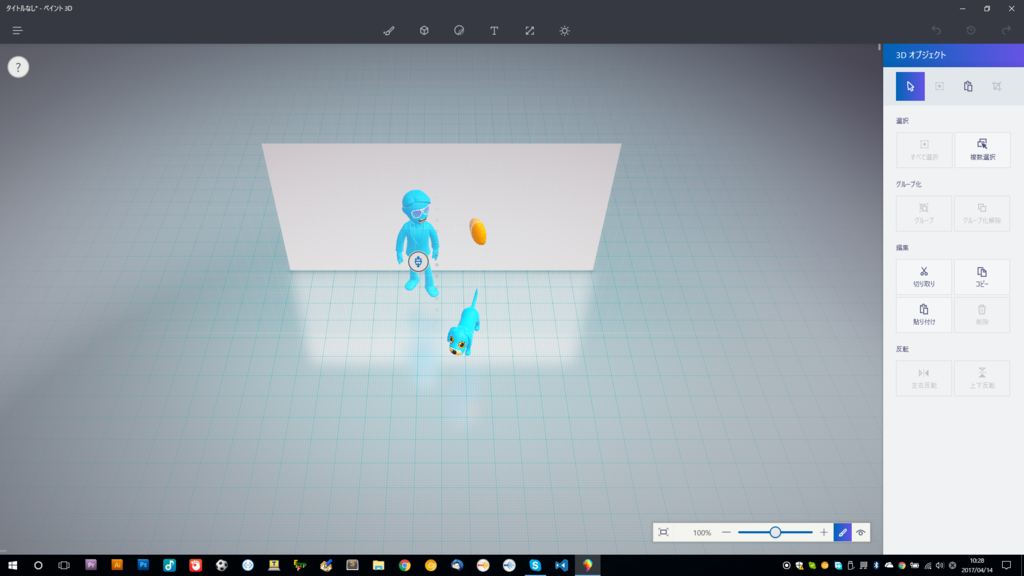1024x576 pixels.
Task: Click the すべて選択 select all button
Action: (924, 150)
